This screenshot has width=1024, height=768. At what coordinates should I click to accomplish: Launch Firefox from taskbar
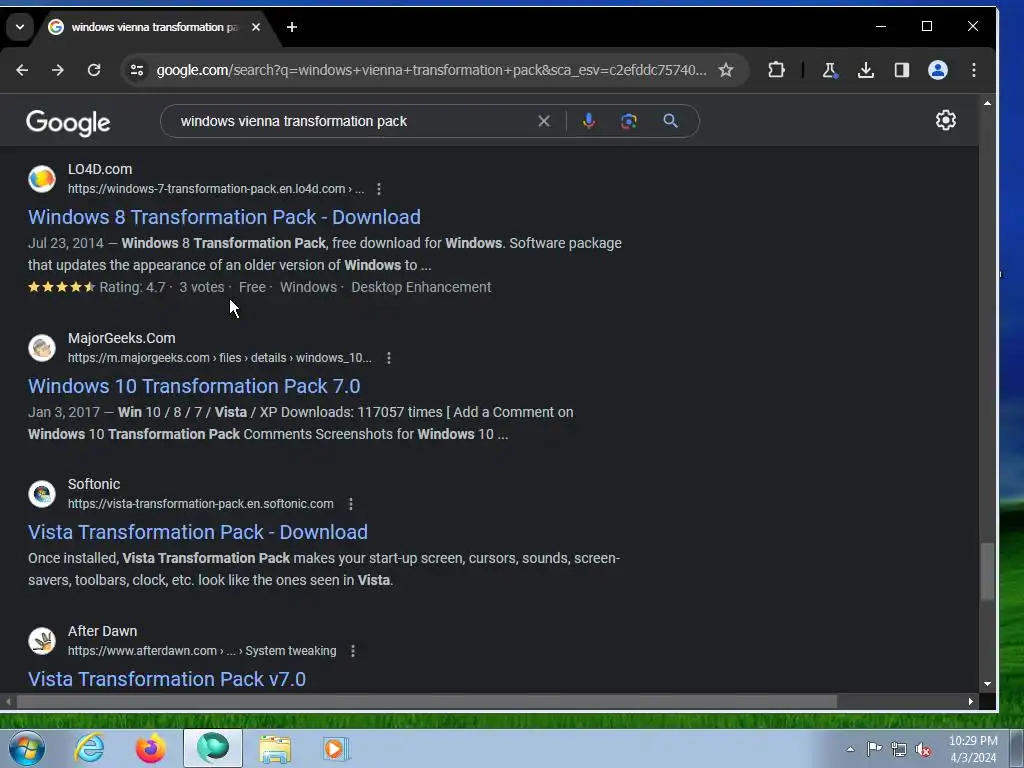tap(150, 748)
